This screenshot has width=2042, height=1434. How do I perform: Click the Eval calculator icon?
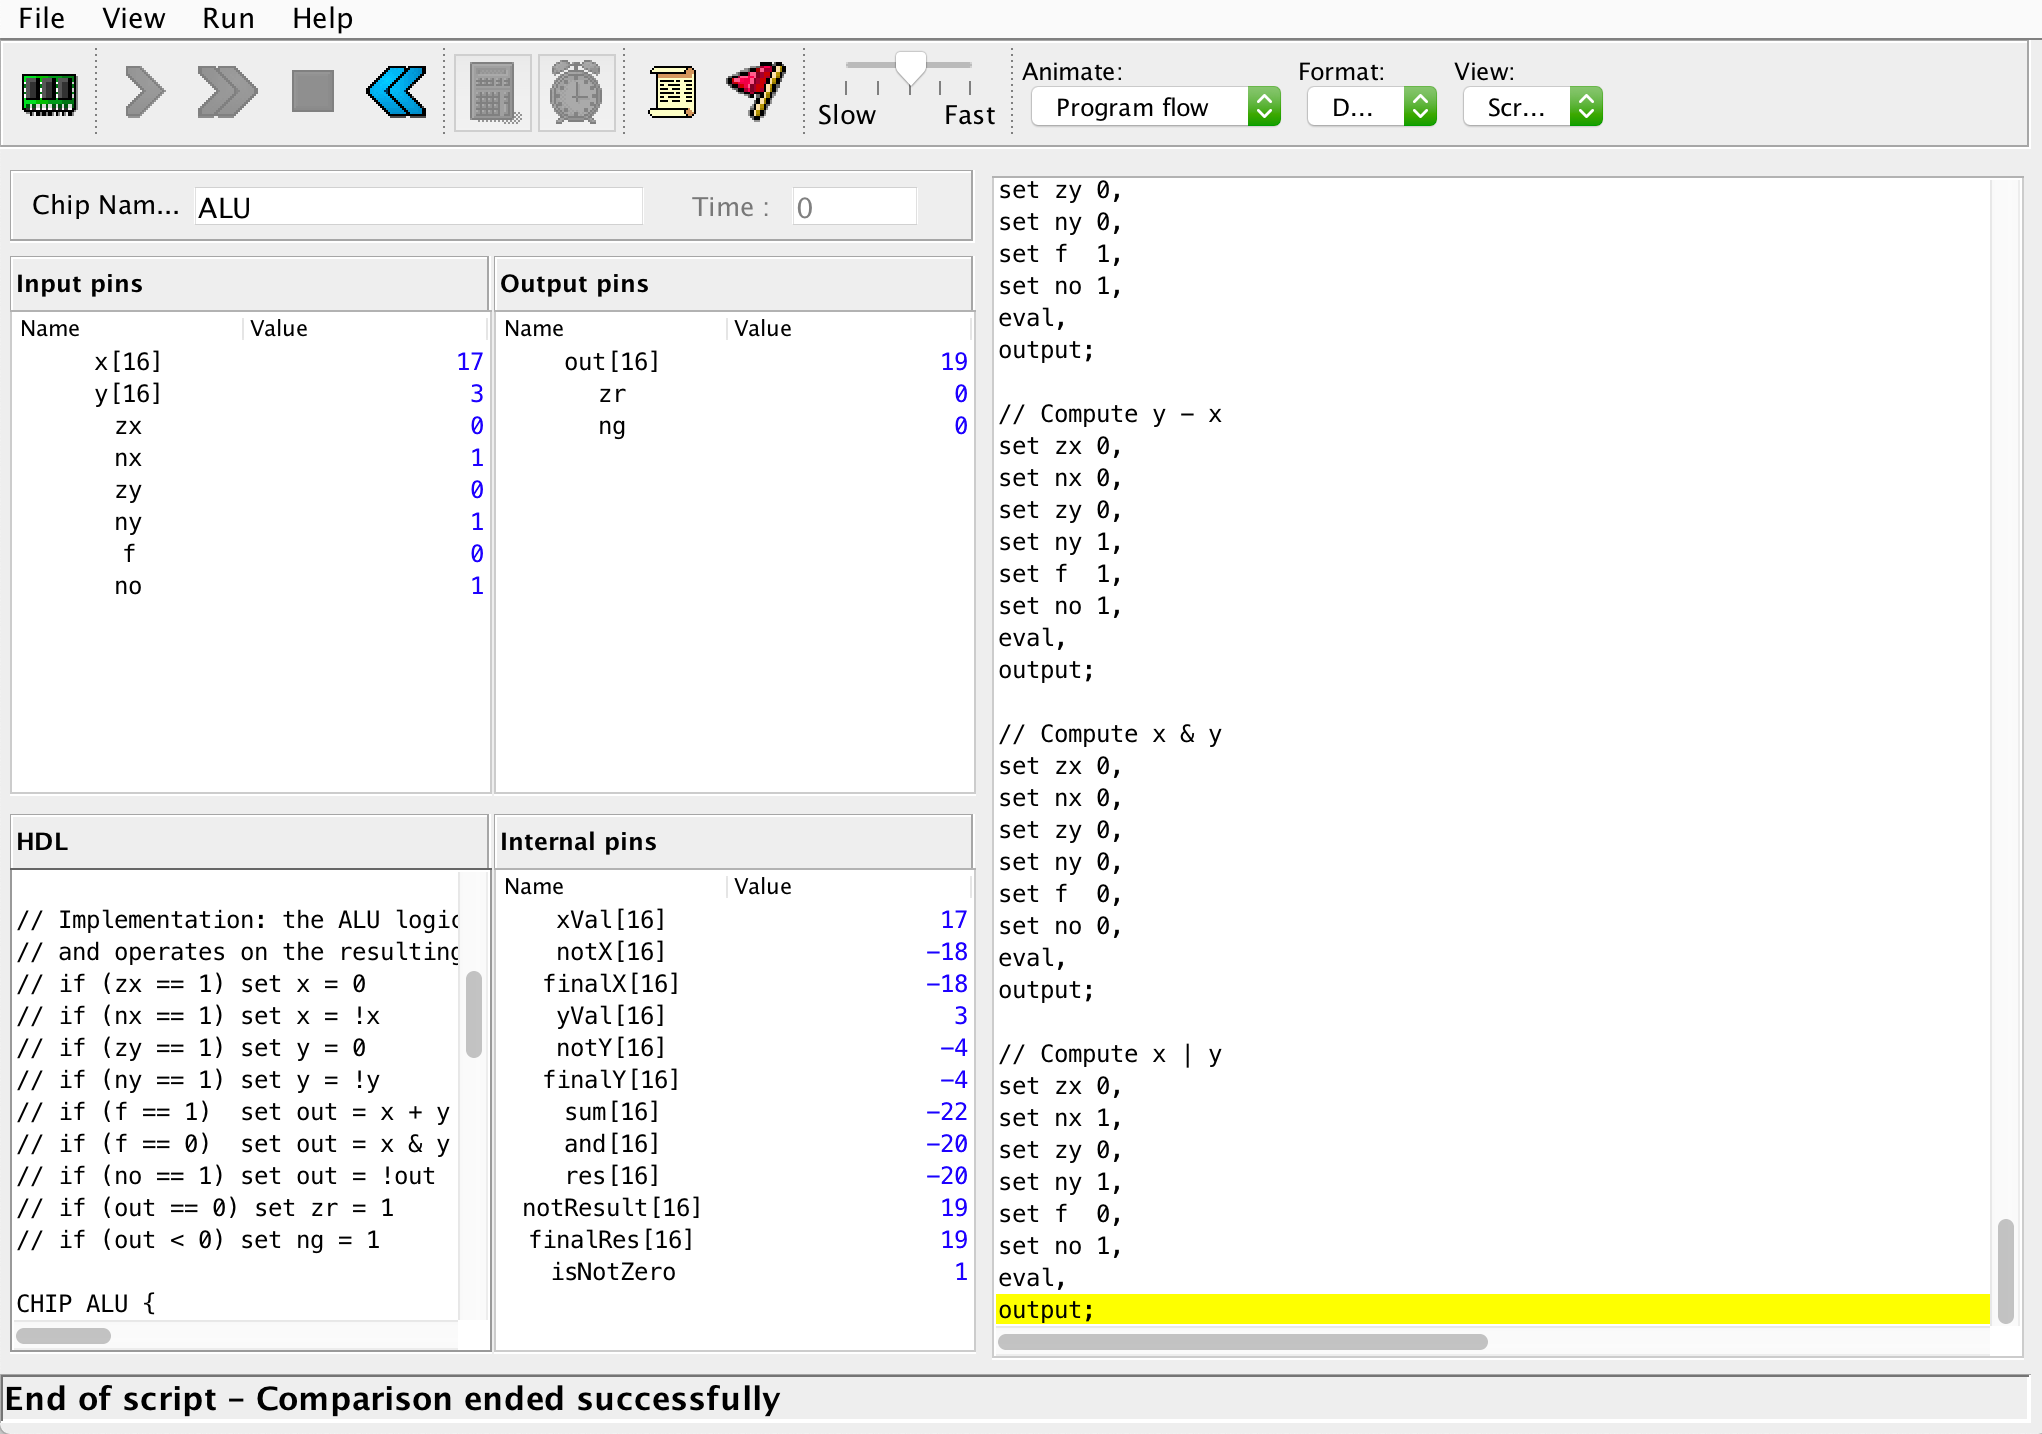click(x=492, y=94)
